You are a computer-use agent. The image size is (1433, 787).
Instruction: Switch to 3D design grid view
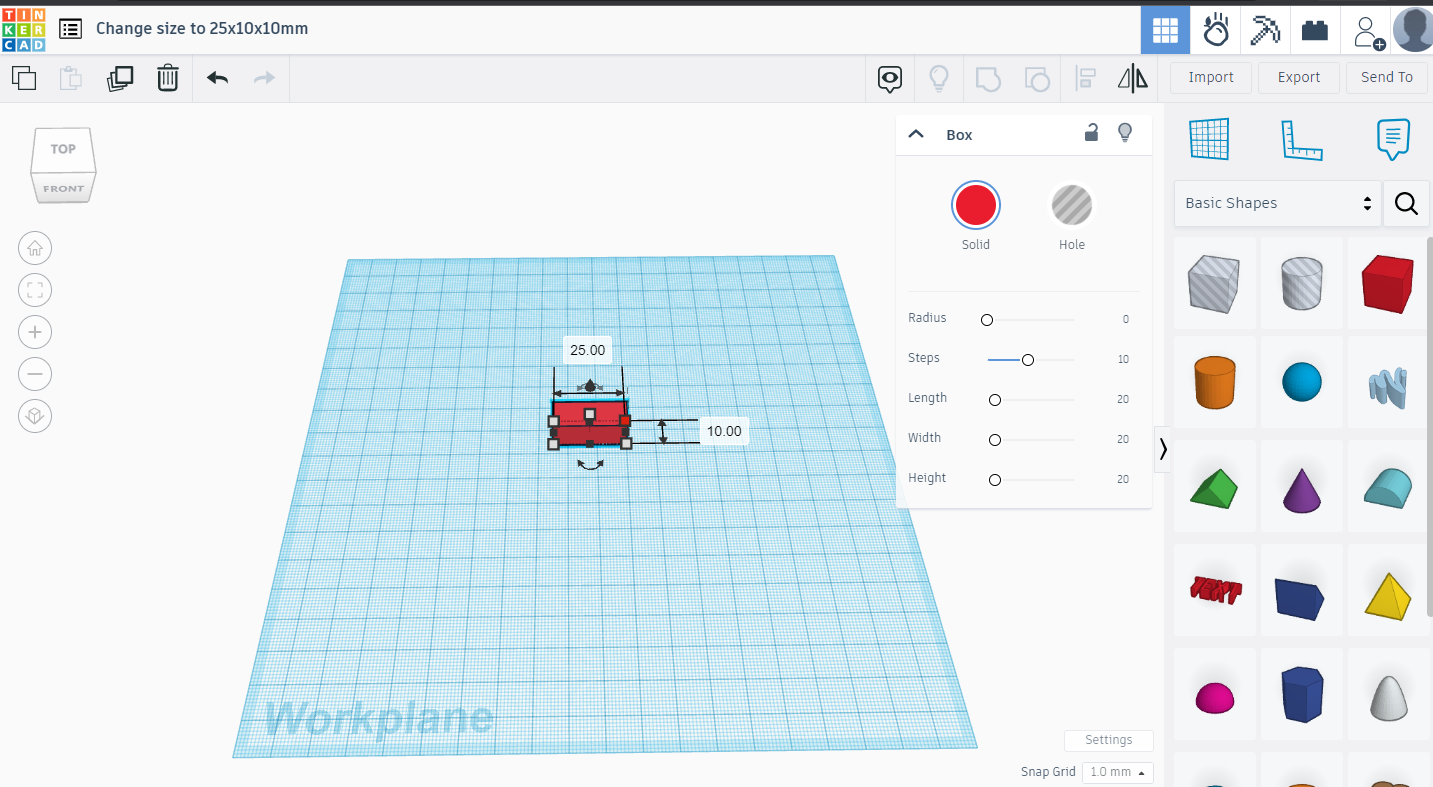(1165, 30)
